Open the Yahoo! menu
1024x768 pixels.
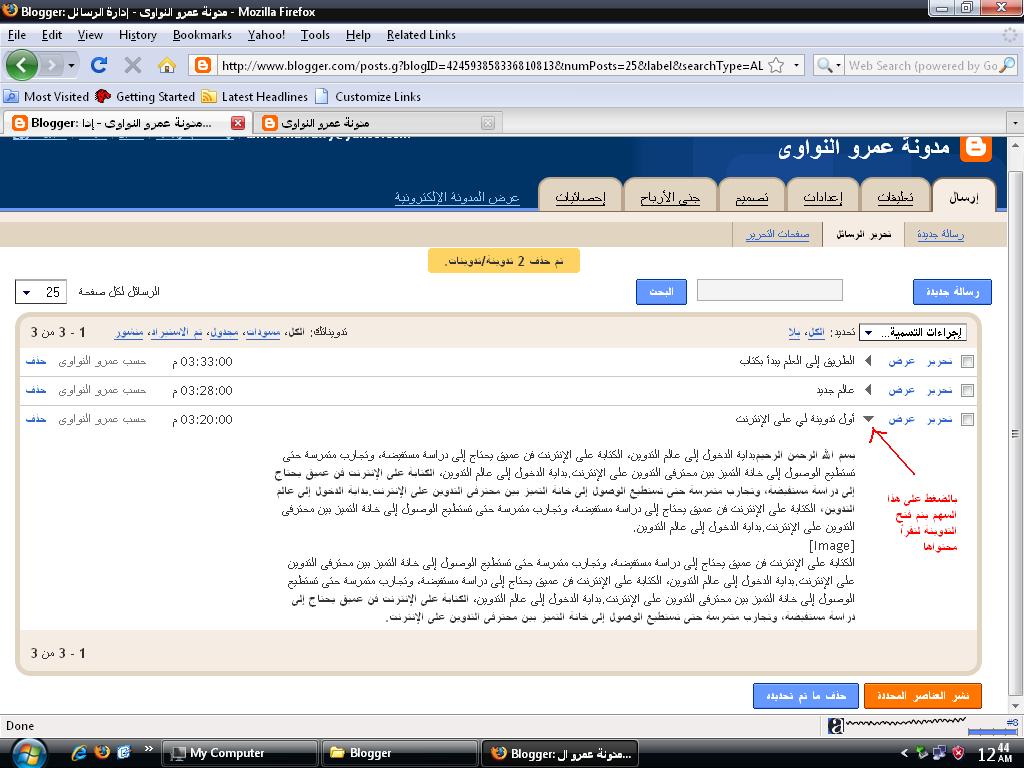[266, 35]
